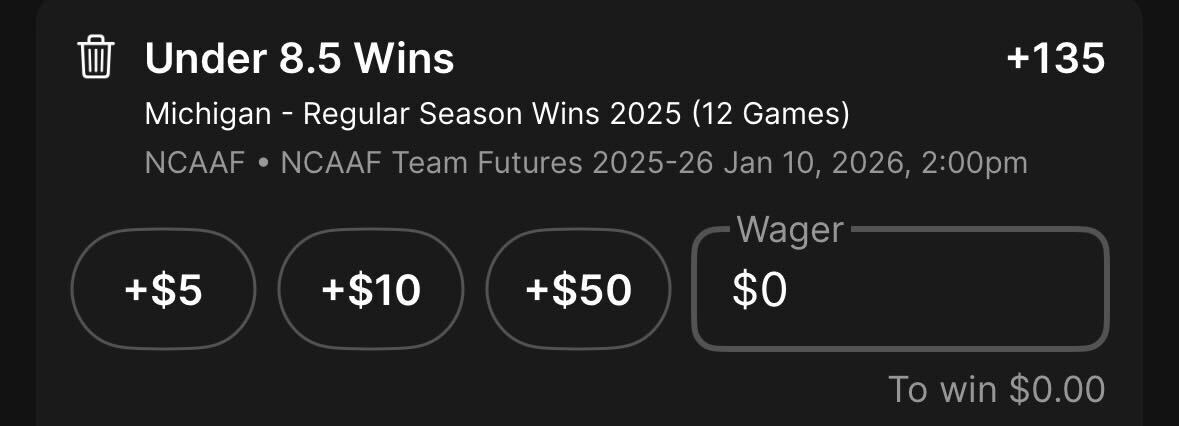Click the word Under in bet title
The height and width of the screenshot is (426, 1179).
pos(205,58)
